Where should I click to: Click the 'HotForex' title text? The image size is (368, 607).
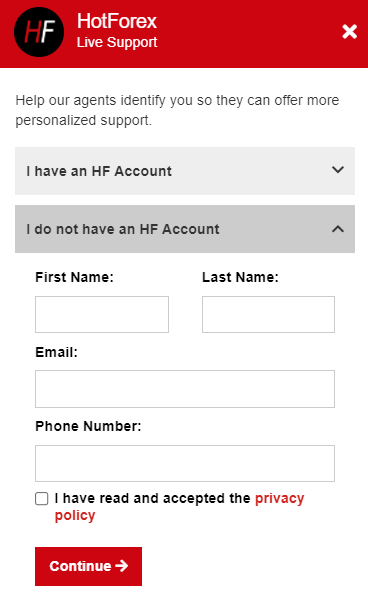[116, 21]
